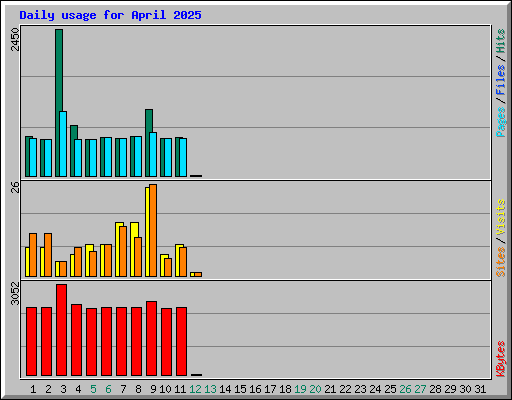Screen dimensions: 512x400
Task: Click day 5 on the x-axis
Action: click(x=93, y=389)
